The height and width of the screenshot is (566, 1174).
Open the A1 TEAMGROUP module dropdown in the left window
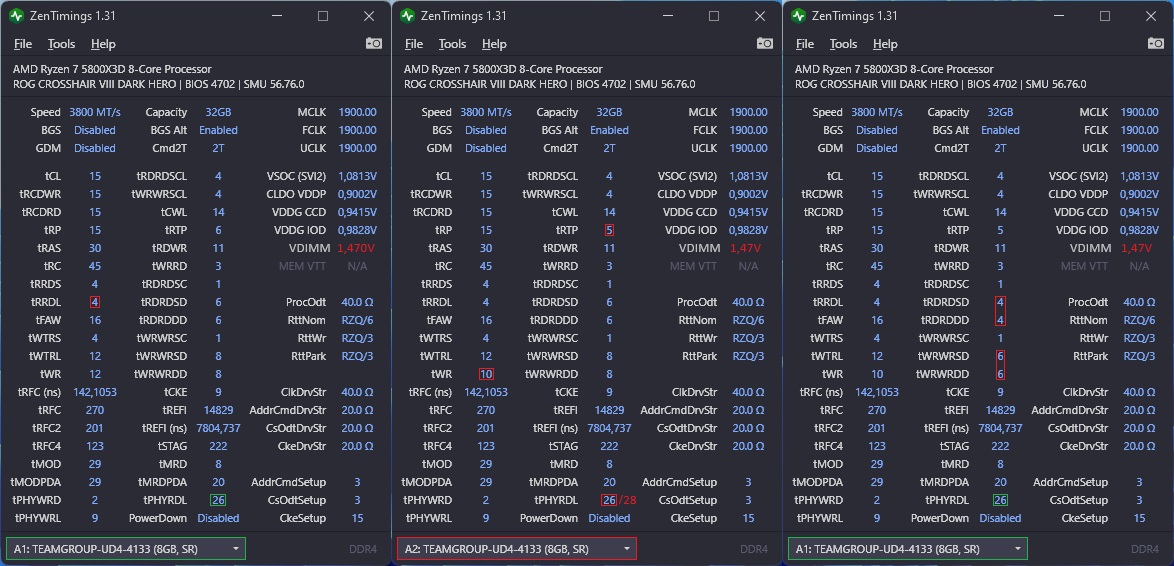coord(125,549)
